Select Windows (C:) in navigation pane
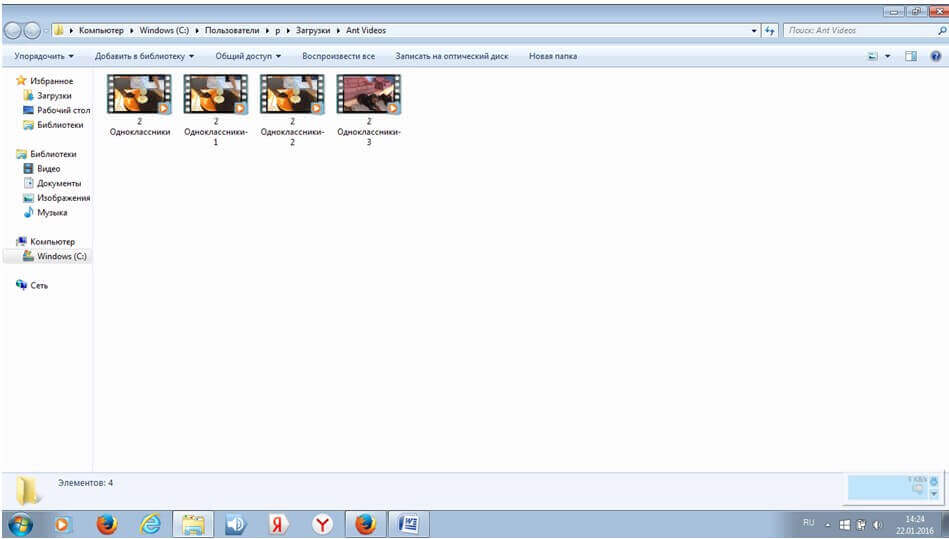This screenshot has width=949, height=539. coord(61,256)
